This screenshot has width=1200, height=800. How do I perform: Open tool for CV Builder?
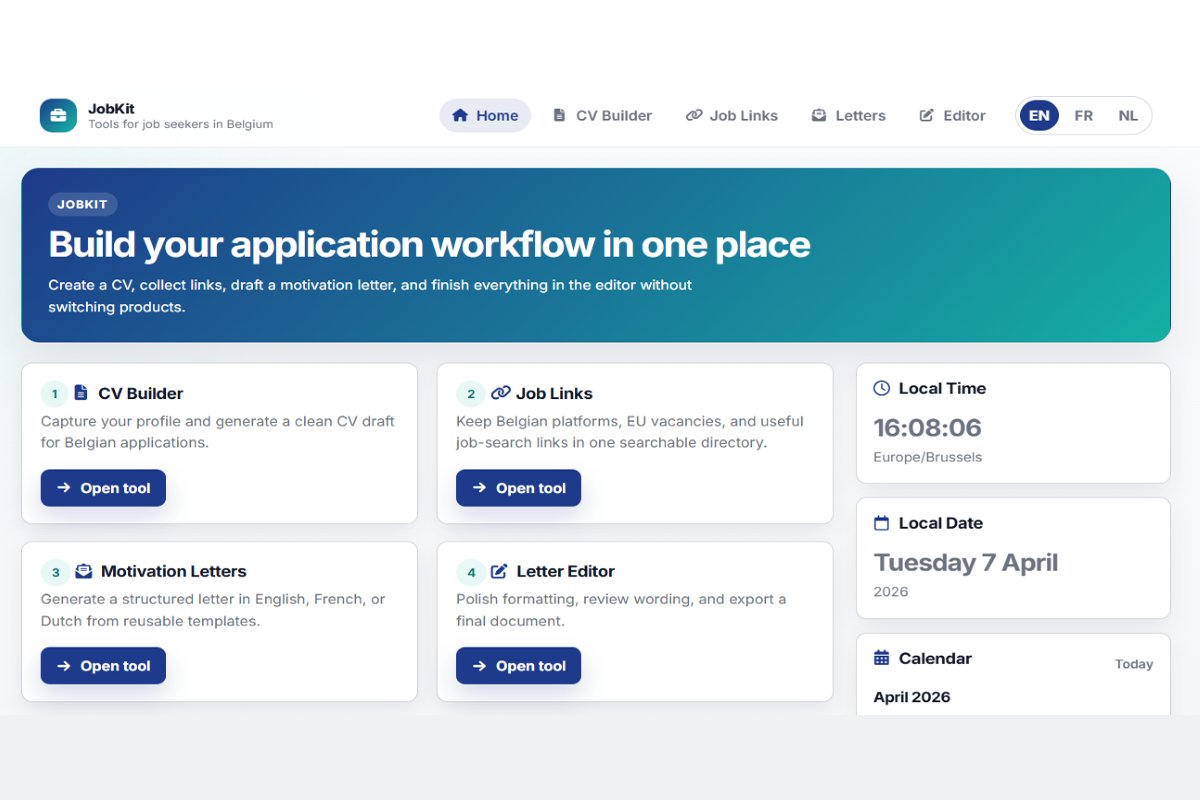103,488
